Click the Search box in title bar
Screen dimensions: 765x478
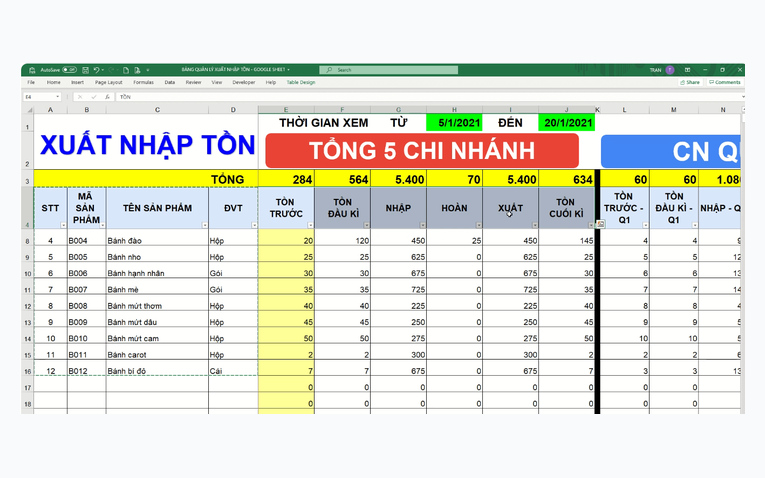tap(388, 70)
